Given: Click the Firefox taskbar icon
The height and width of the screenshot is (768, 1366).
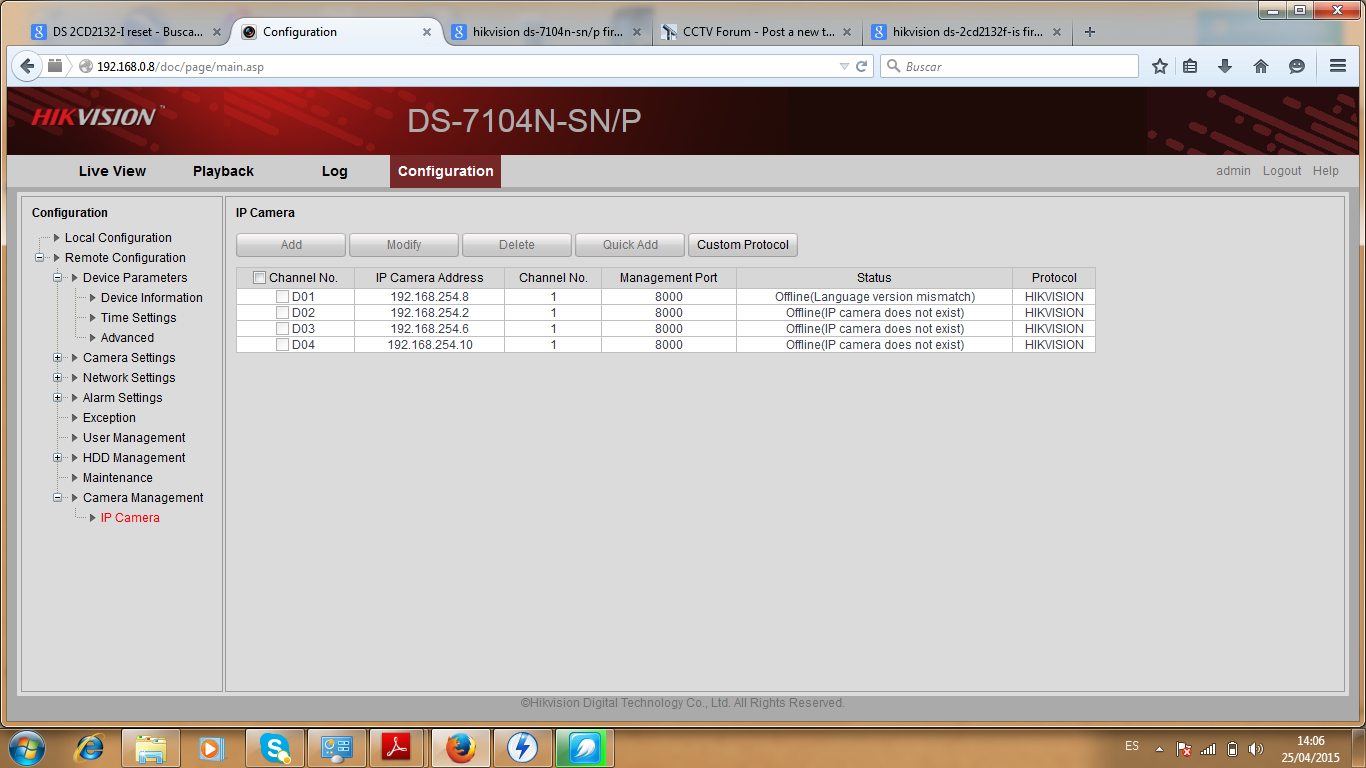Looking at the screenshot, I should coord(460,748).
